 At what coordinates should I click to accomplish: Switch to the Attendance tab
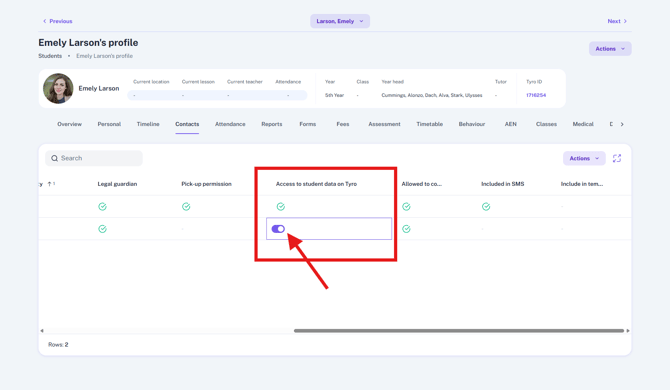click(x=230, y=124)
